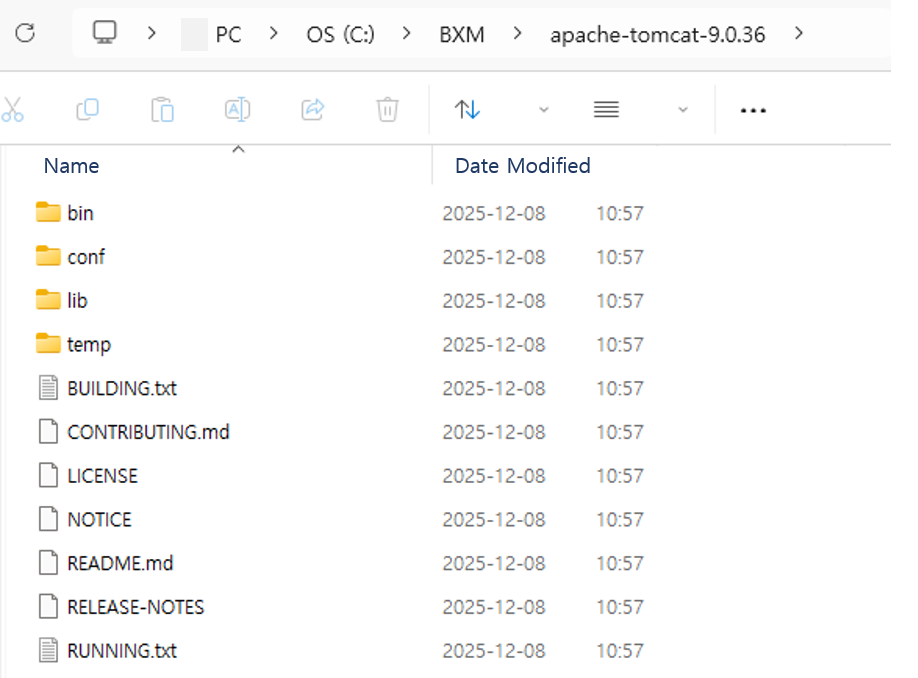Click the Cut scissors icon
Screen dimensions: 918x678
coord(13,109)
